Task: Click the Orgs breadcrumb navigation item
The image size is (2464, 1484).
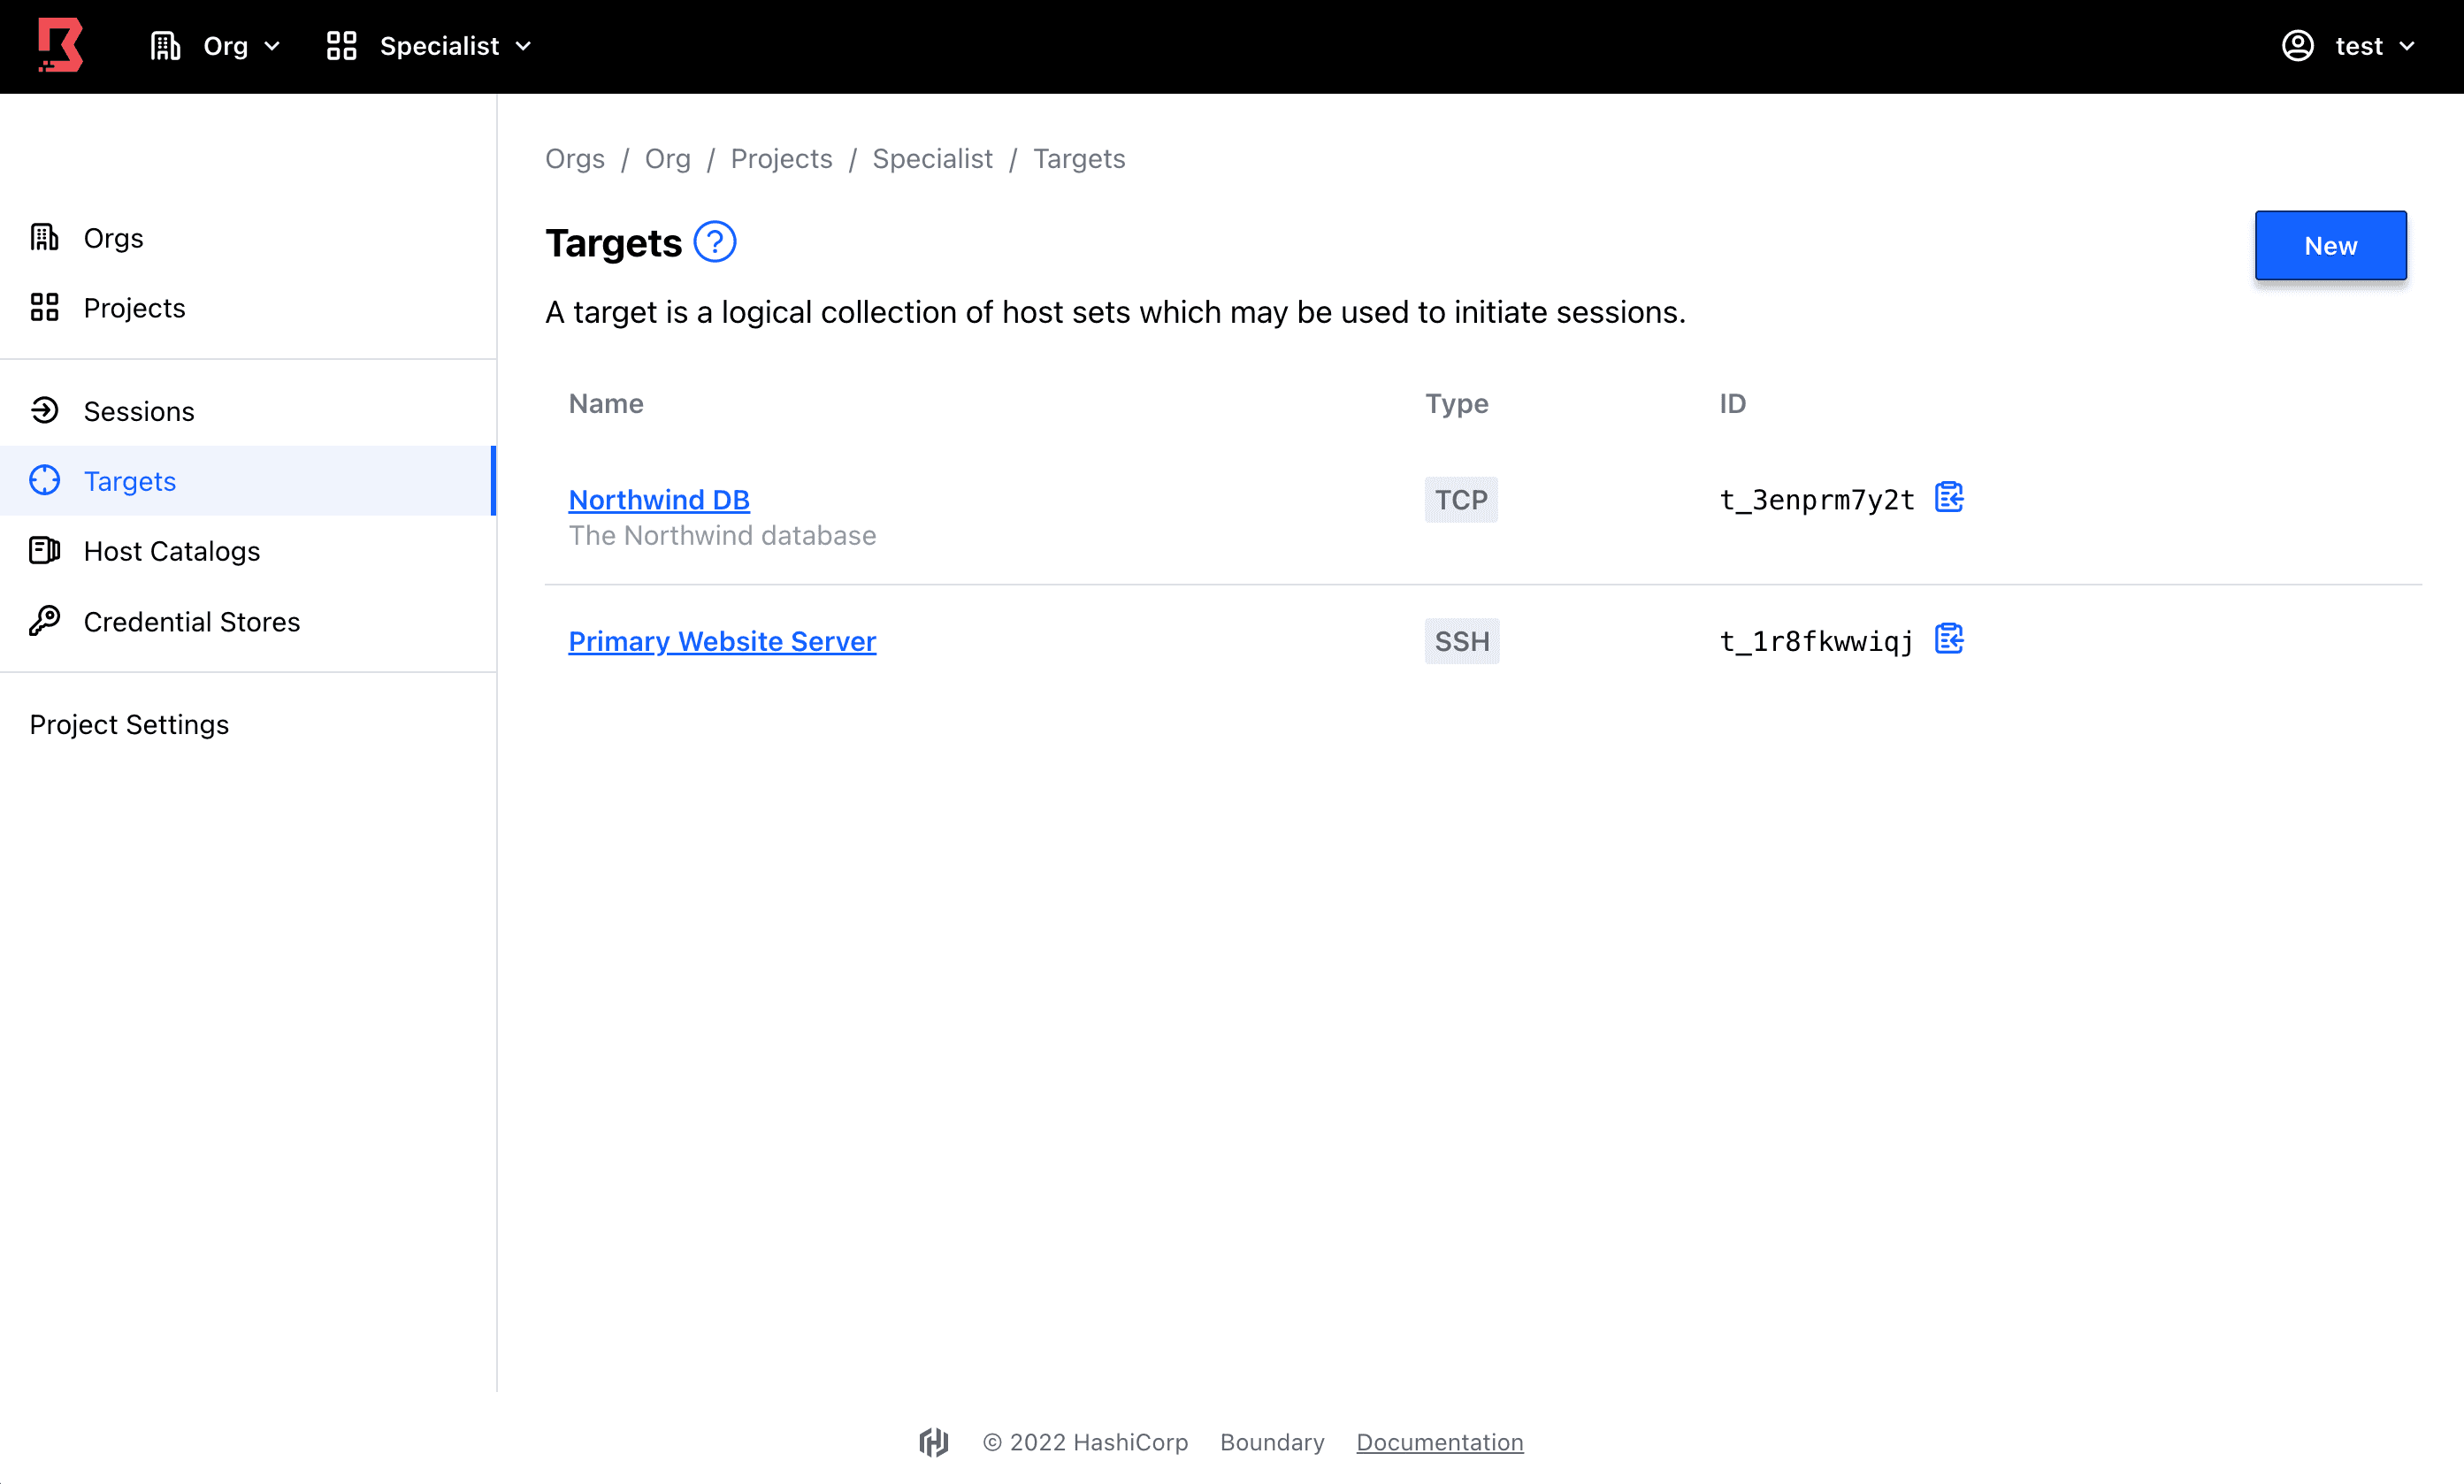Action: [x=578, y=160]
